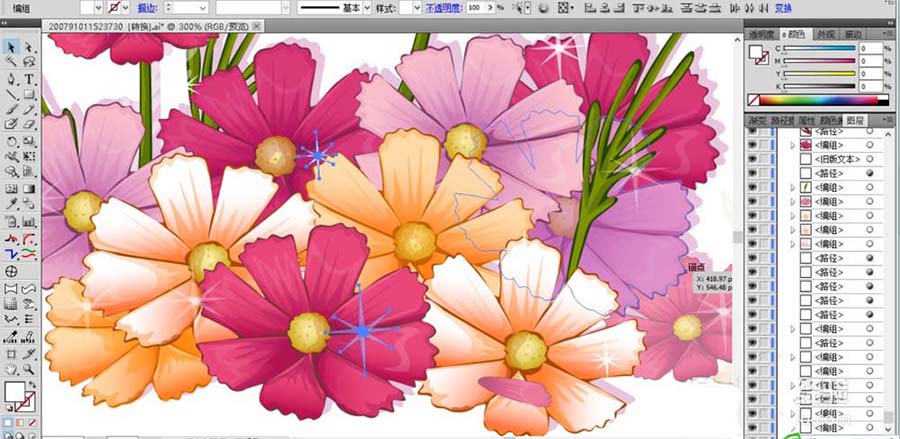This screenshot has width=900, height=439.
Task: Click the M value input field
Action: (x=871, y=61)
